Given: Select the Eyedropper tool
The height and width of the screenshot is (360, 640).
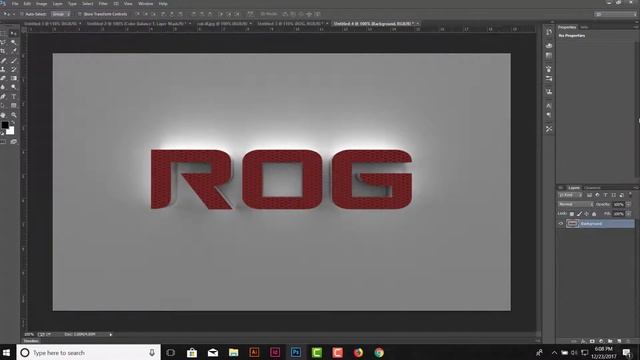Looking at the screenshot, I should click(x=13, y=51).
